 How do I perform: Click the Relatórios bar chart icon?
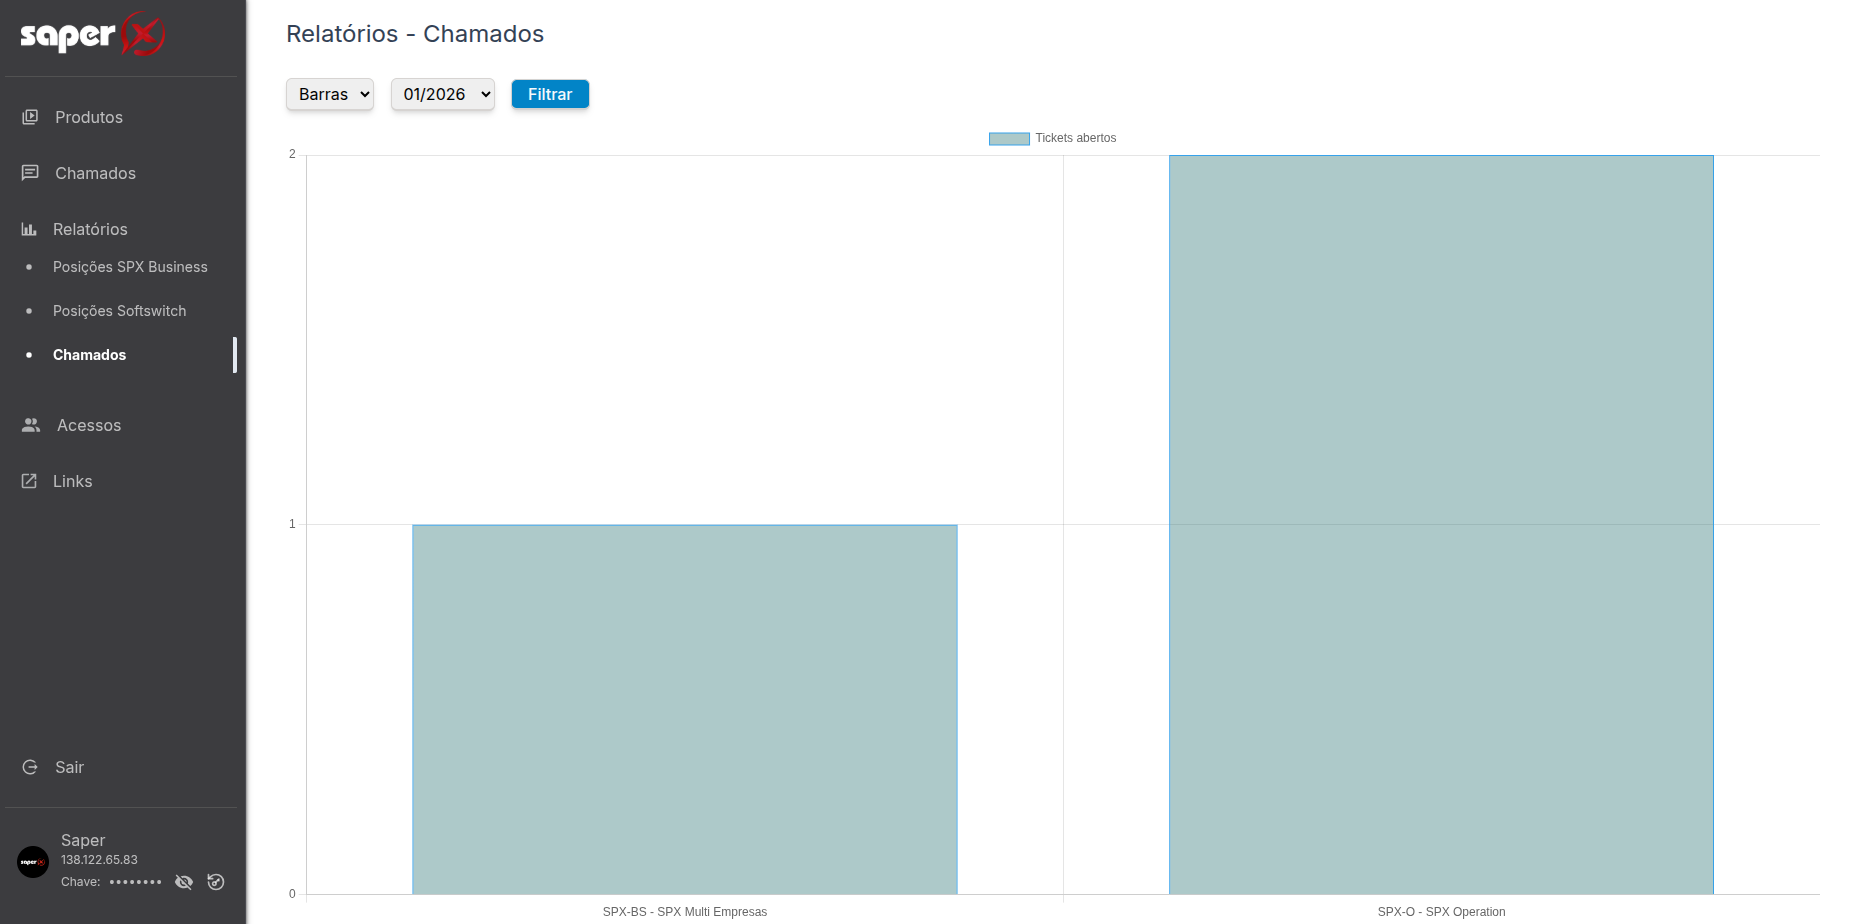pyautogui.click(x=29, y=229)
